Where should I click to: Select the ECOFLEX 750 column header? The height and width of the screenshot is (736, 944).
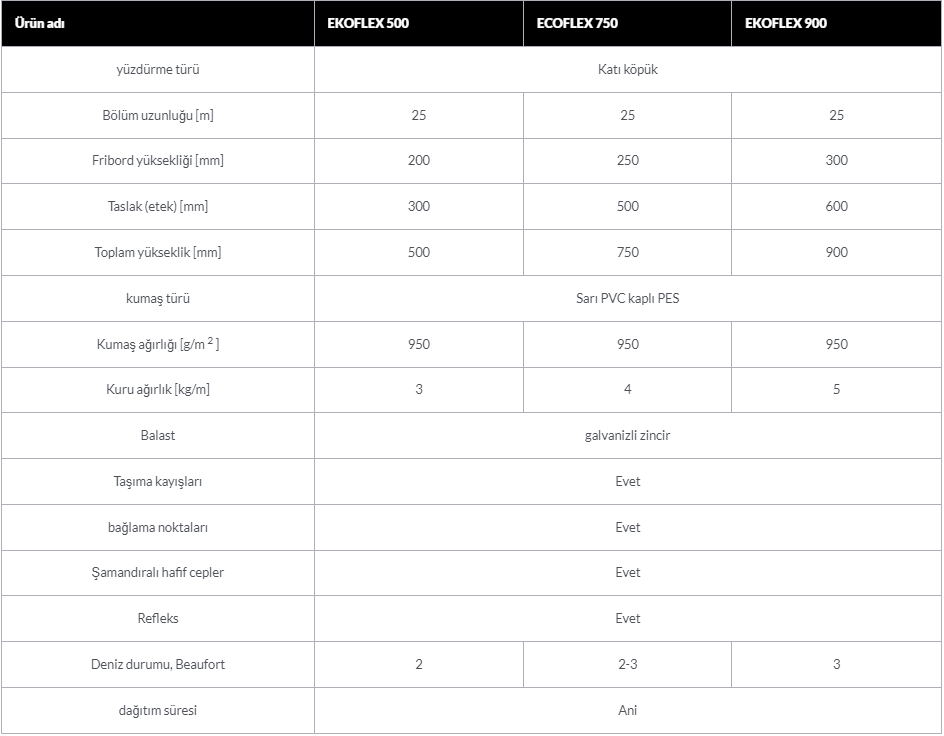[x=627, y=23]
